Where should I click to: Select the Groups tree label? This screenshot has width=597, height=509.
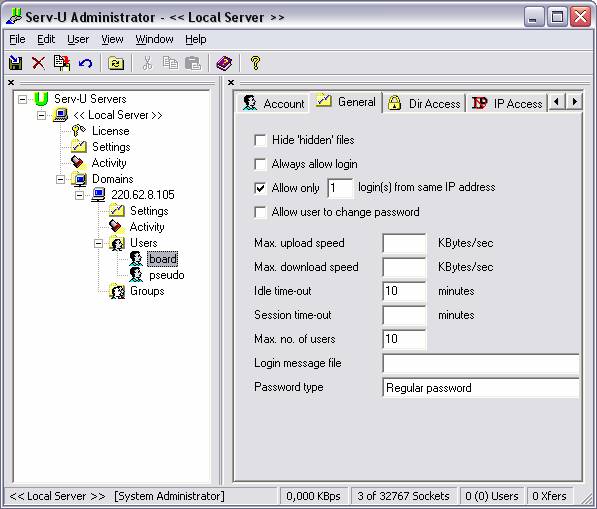[147, 291]
